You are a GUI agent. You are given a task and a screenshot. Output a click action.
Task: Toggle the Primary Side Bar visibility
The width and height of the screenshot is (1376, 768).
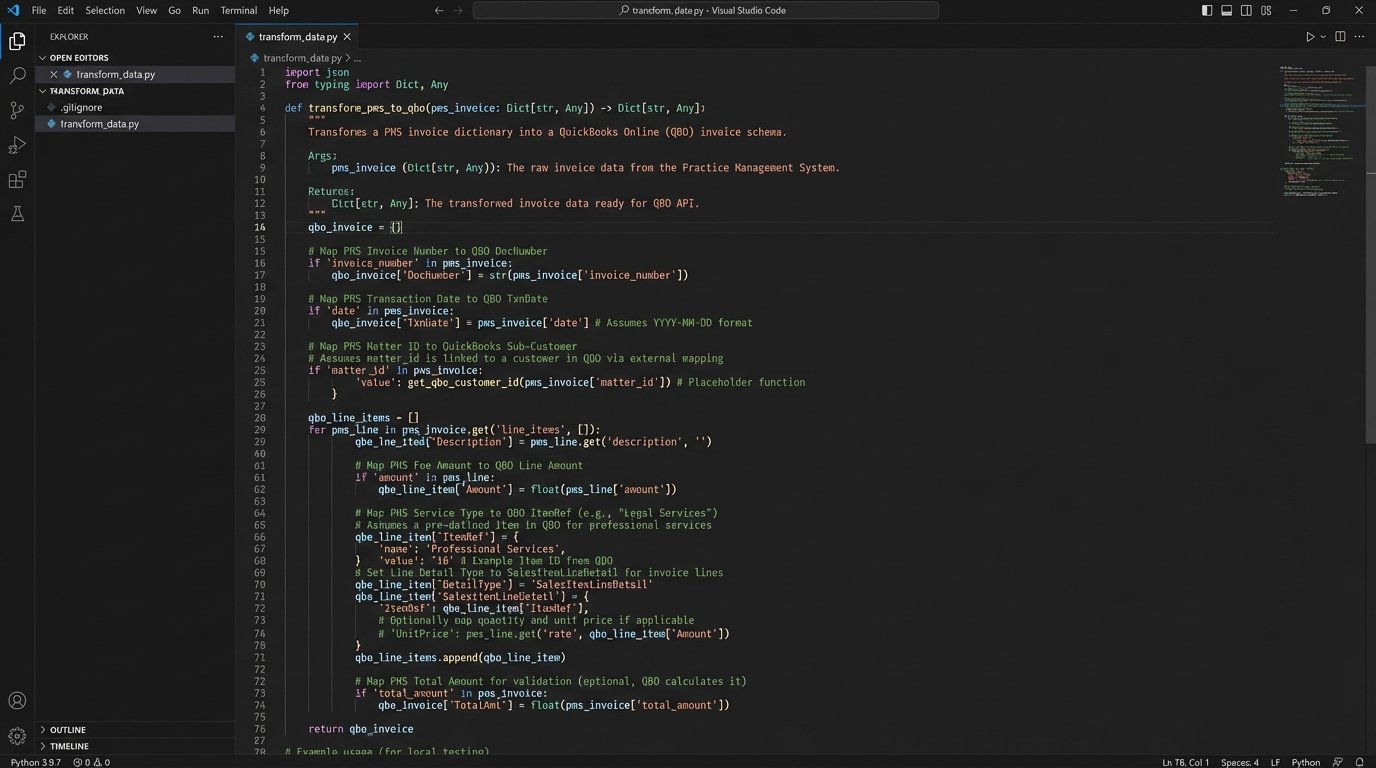(1206, 10)
